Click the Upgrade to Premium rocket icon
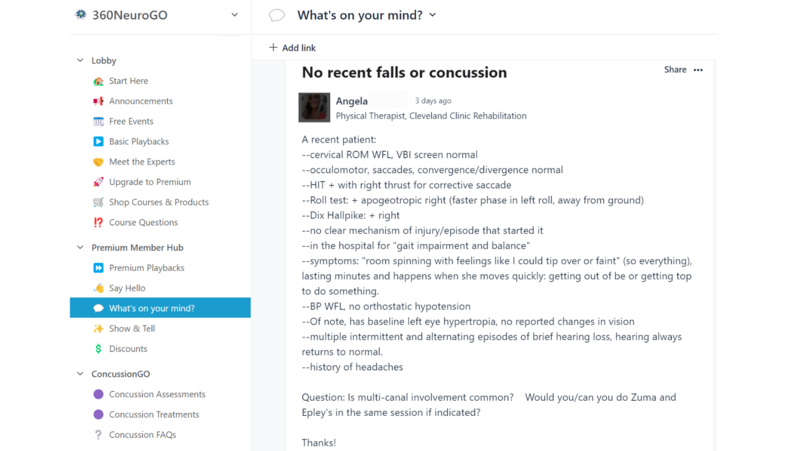The height and width of the screenshot is (451, 800). pyautogui.click(x=98, y=182)
